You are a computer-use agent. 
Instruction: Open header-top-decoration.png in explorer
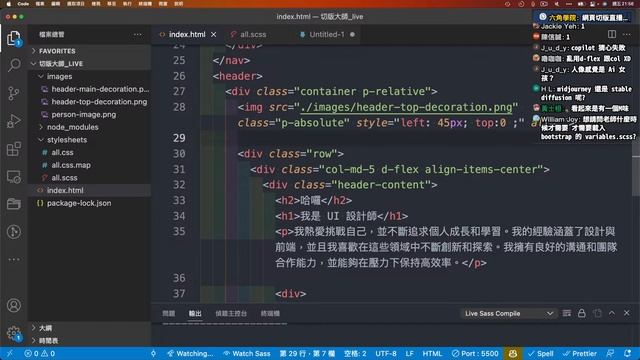tap(99, 102)
